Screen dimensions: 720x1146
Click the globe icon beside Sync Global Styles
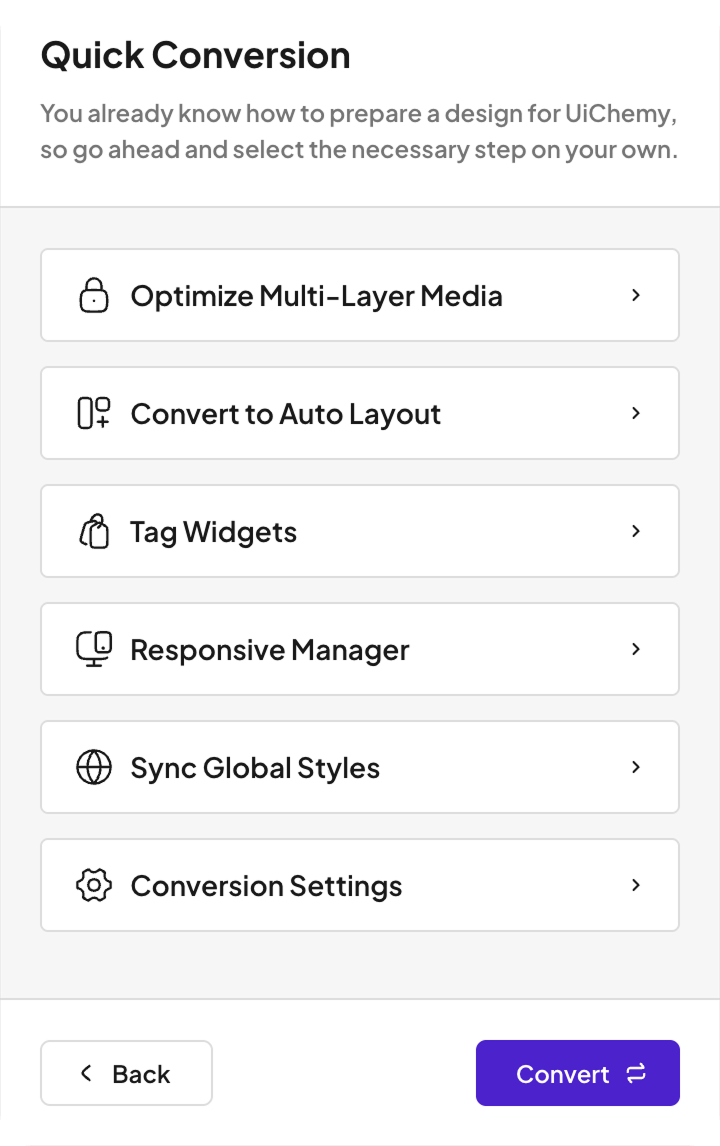(94, 767)
